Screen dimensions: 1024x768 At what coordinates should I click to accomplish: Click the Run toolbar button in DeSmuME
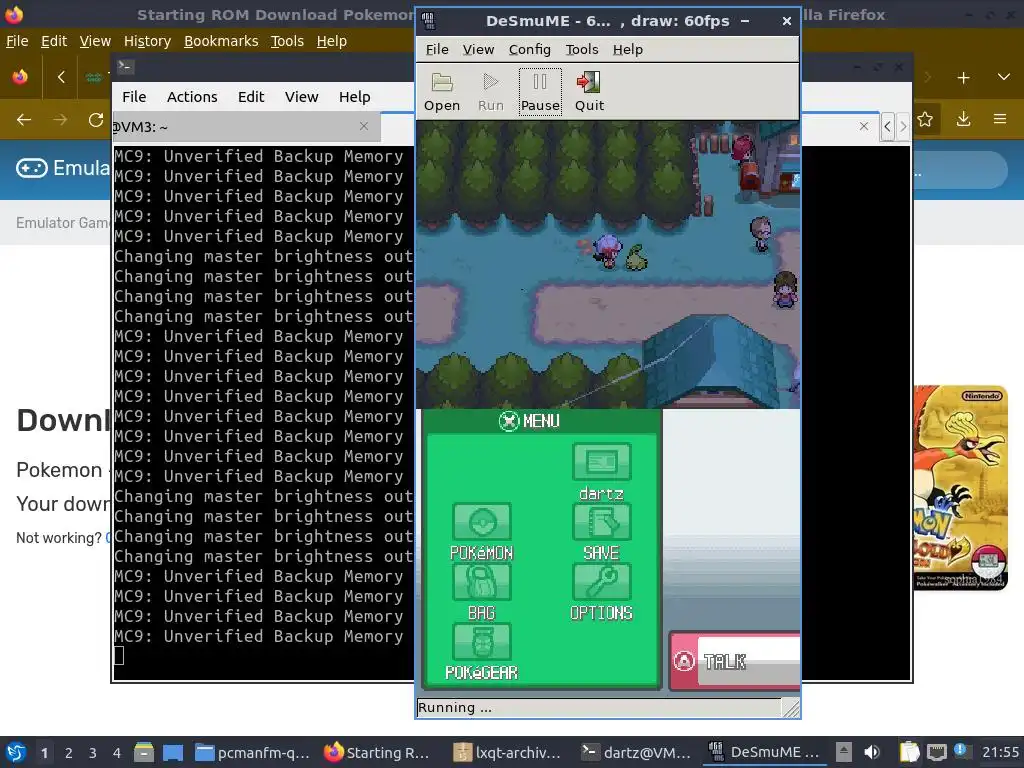[x=490, y=92]
